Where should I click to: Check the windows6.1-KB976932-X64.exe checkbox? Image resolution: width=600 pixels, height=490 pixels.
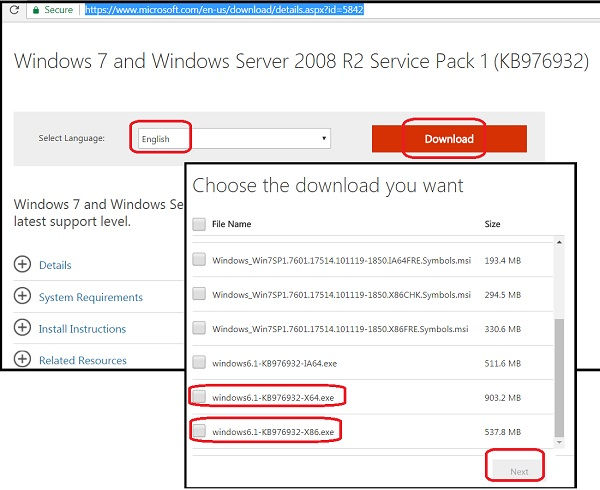click(199, 396)
